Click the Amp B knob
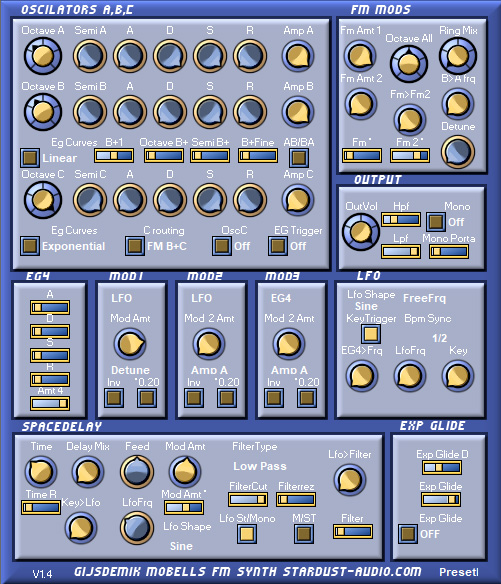The width and height of the screenshot is (501, 584). click(298, 112)
